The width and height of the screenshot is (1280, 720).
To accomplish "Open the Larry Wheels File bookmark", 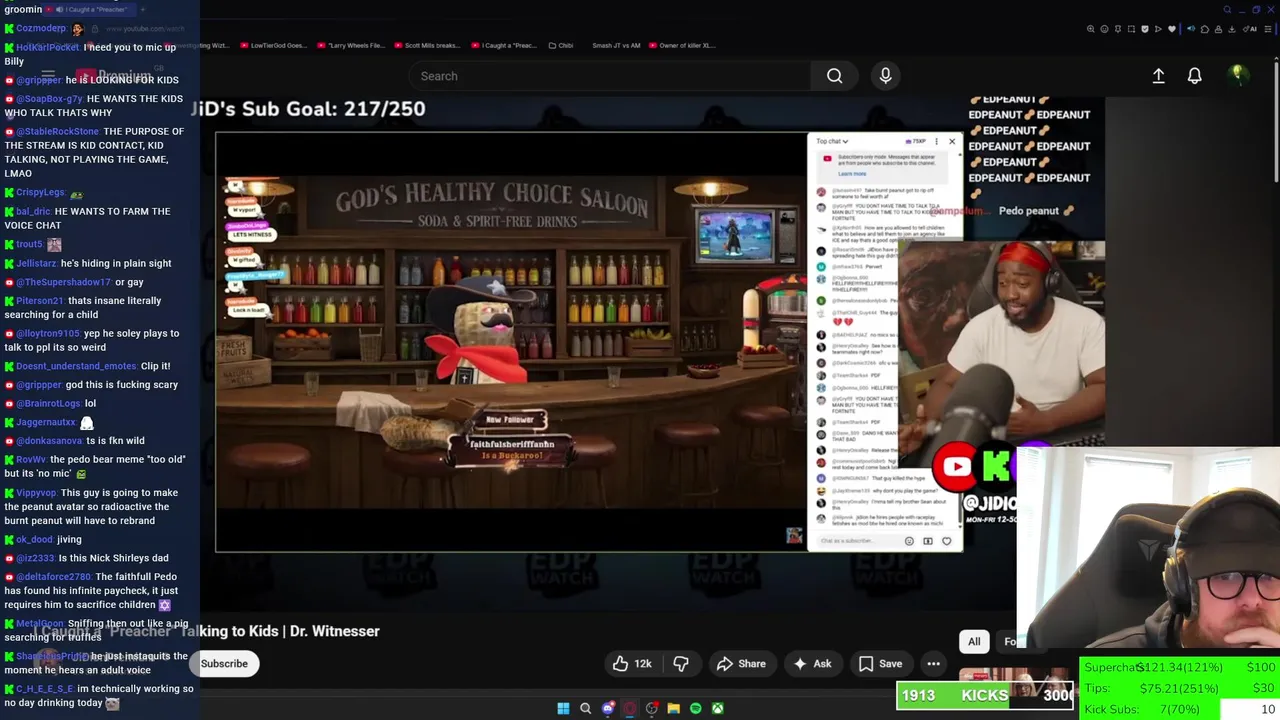I will coord(351,45).
